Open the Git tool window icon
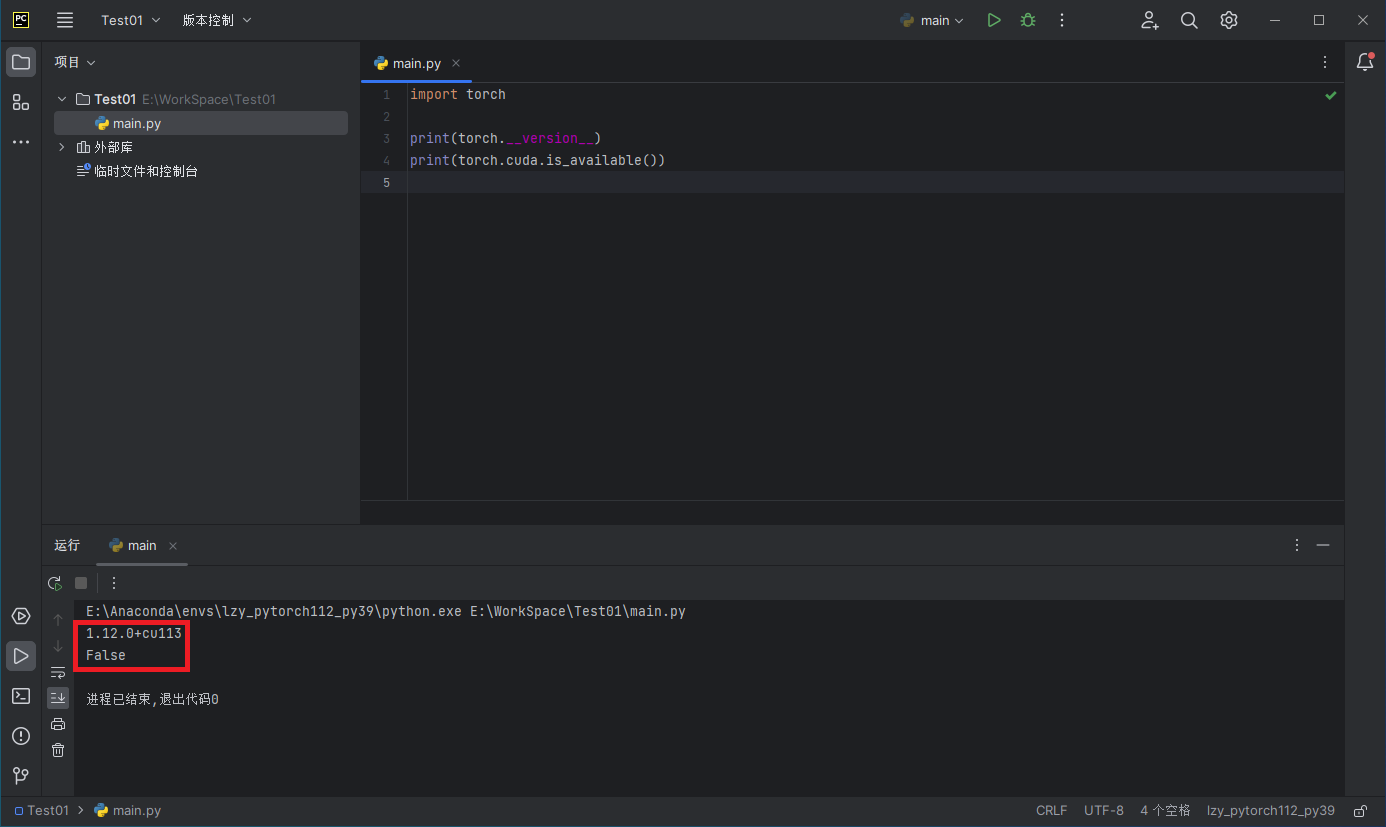 [21, 776]
